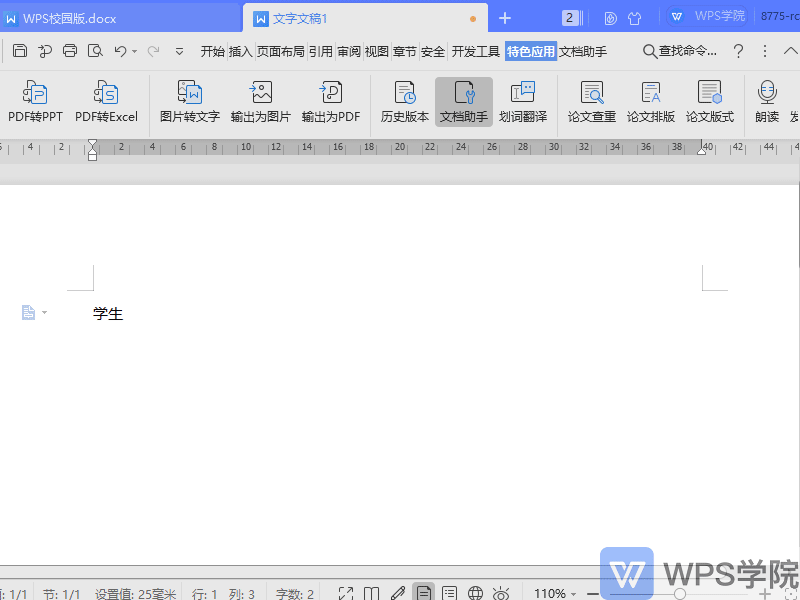Viewport: 800px width, 600px height.
Task: Click the 查找命令 search box
Action: 680,51
